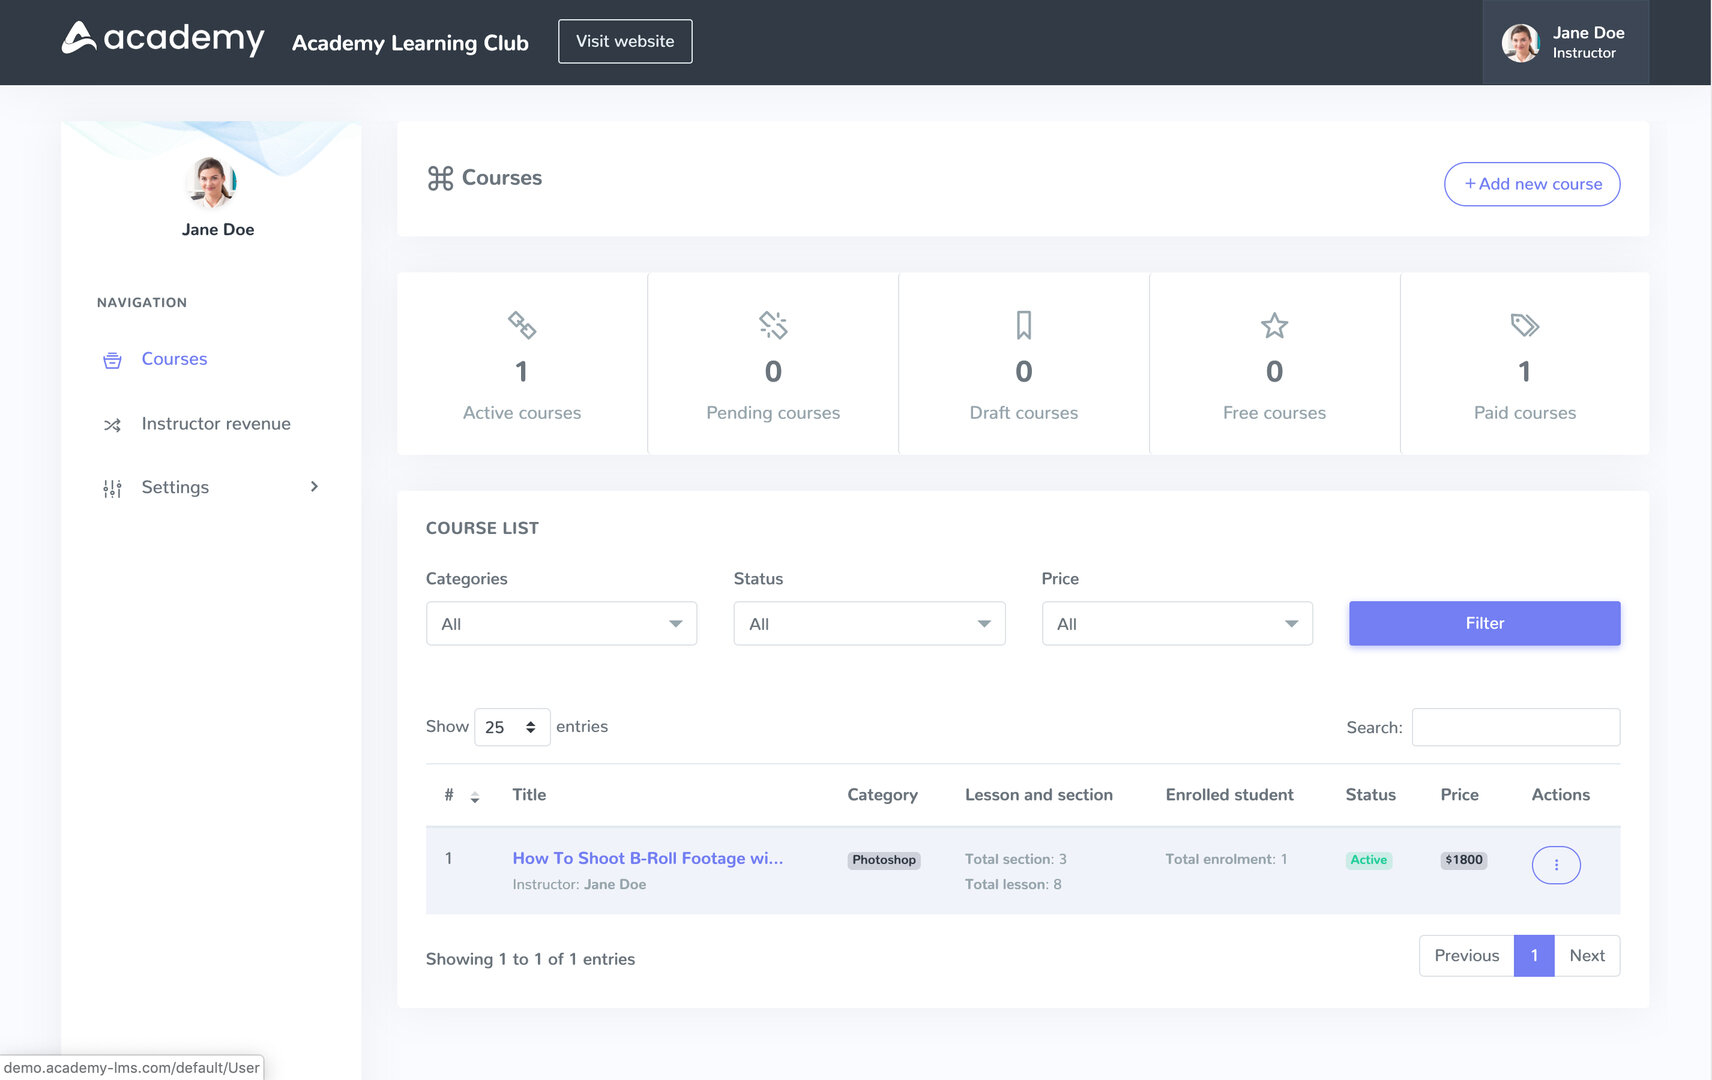Viewport: 1712px width, 1080px height.
Task: Click the Free courses star icon
Action: tap(1274, 325)
